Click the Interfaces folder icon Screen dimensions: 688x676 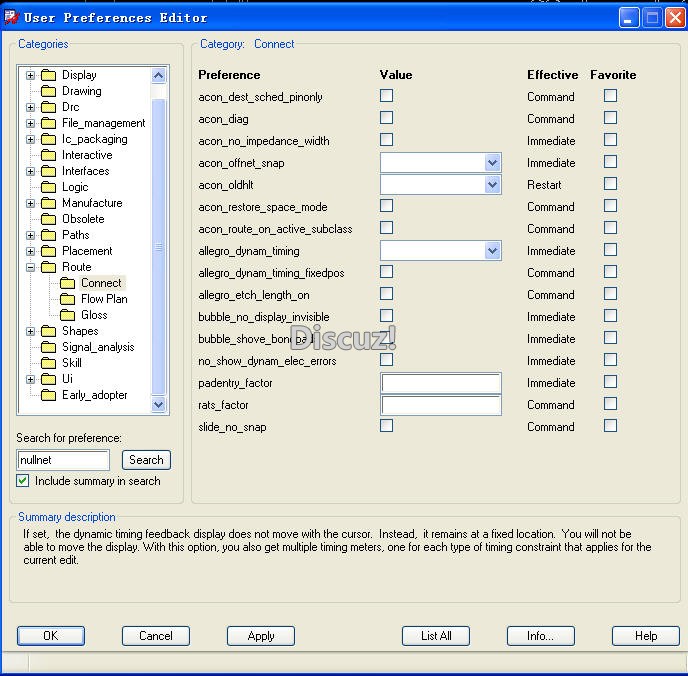pos(49,171)
